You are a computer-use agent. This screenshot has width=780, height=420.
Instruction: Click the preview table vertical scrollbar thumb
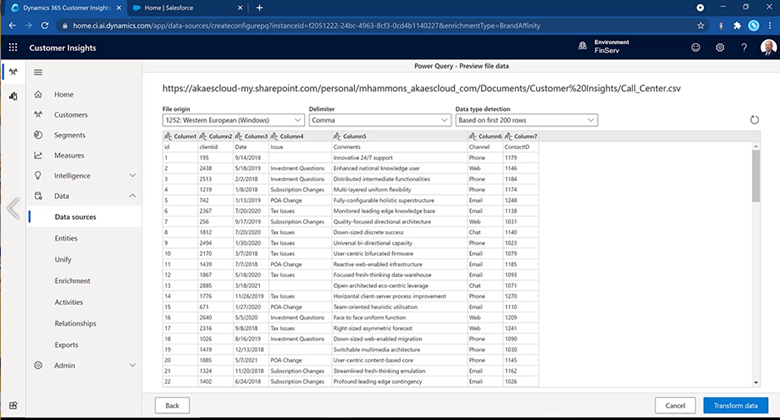[756, 176]
